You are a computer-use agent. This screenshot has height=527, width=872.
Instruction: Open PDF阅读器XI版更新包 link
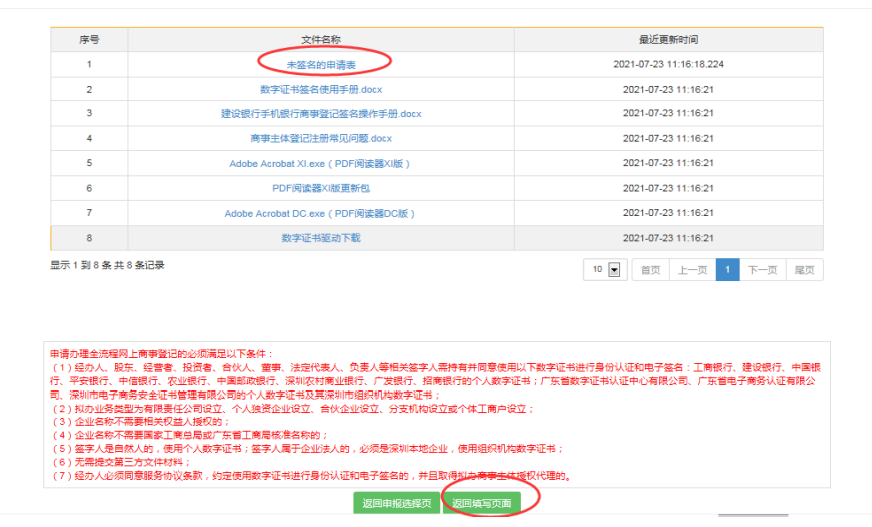click(x=321, y=188)
